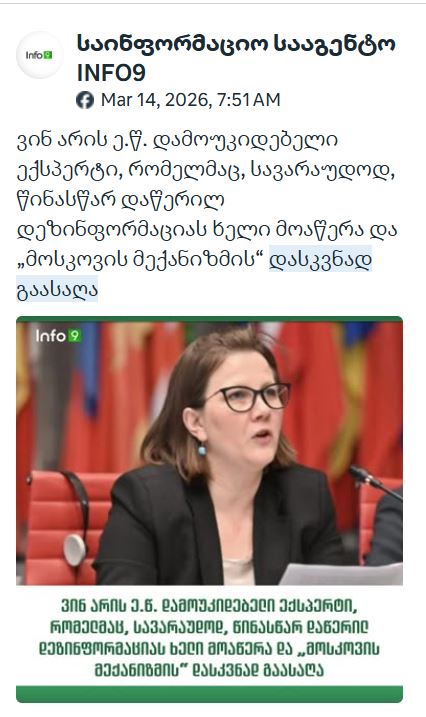Click the quoted phrase „მოსკოვის მექანიზმის“ in the post
Viewport: 426px width, 717px height.
tap(142, 260)
